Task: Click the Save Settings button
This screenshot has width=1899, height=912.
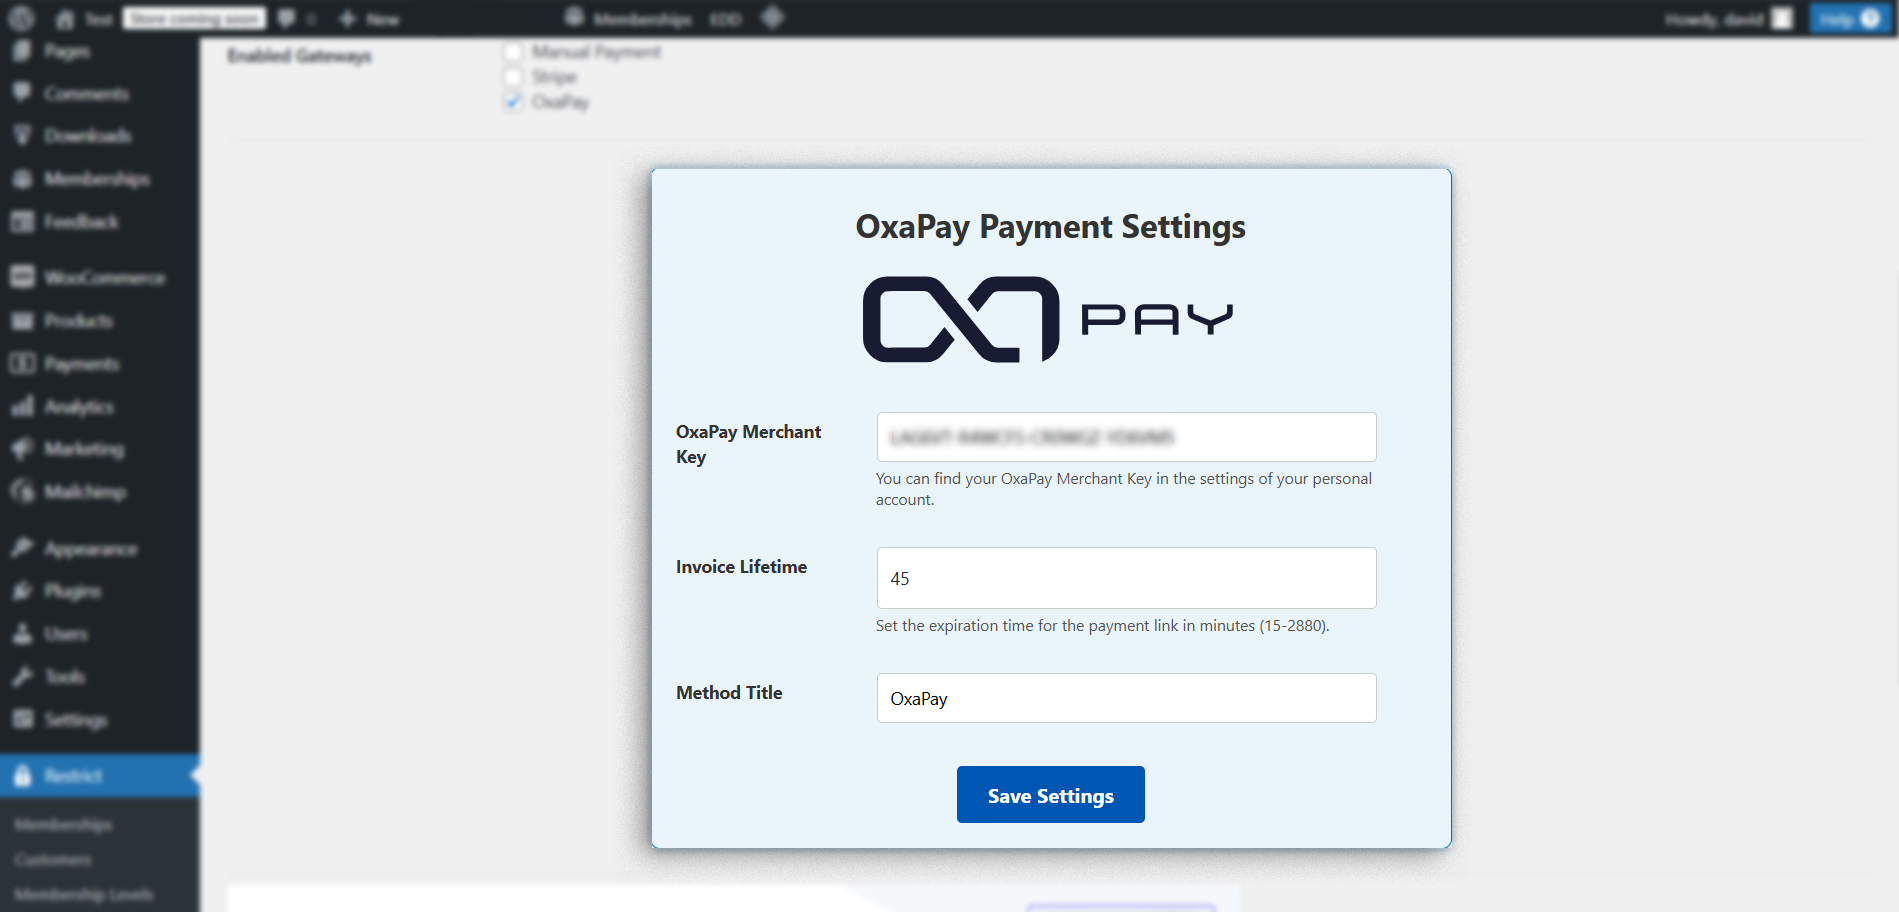Action: tap(1050, 795)
